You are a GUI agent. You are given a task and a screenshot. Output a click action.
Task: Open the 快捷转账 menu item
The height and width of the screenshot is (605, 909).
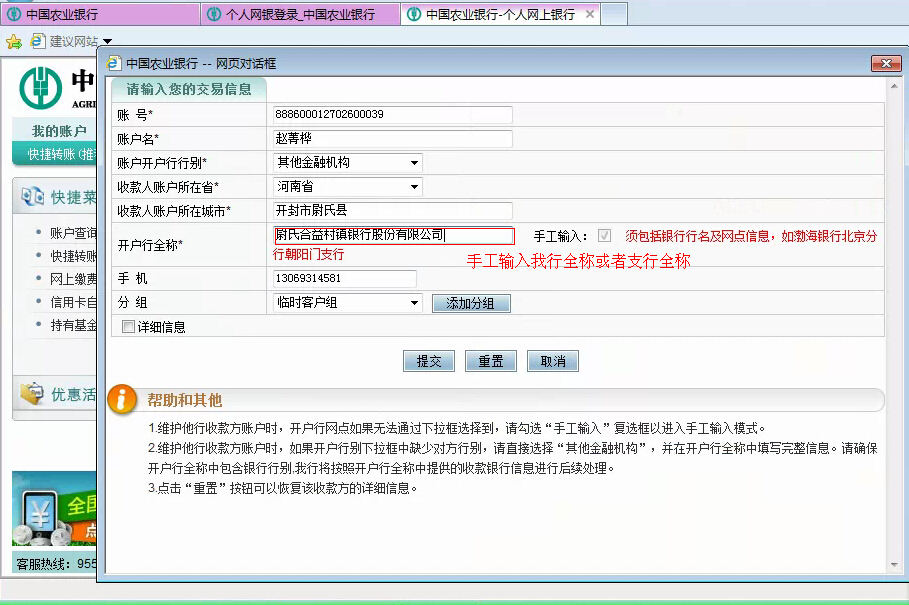coord(56,154)
